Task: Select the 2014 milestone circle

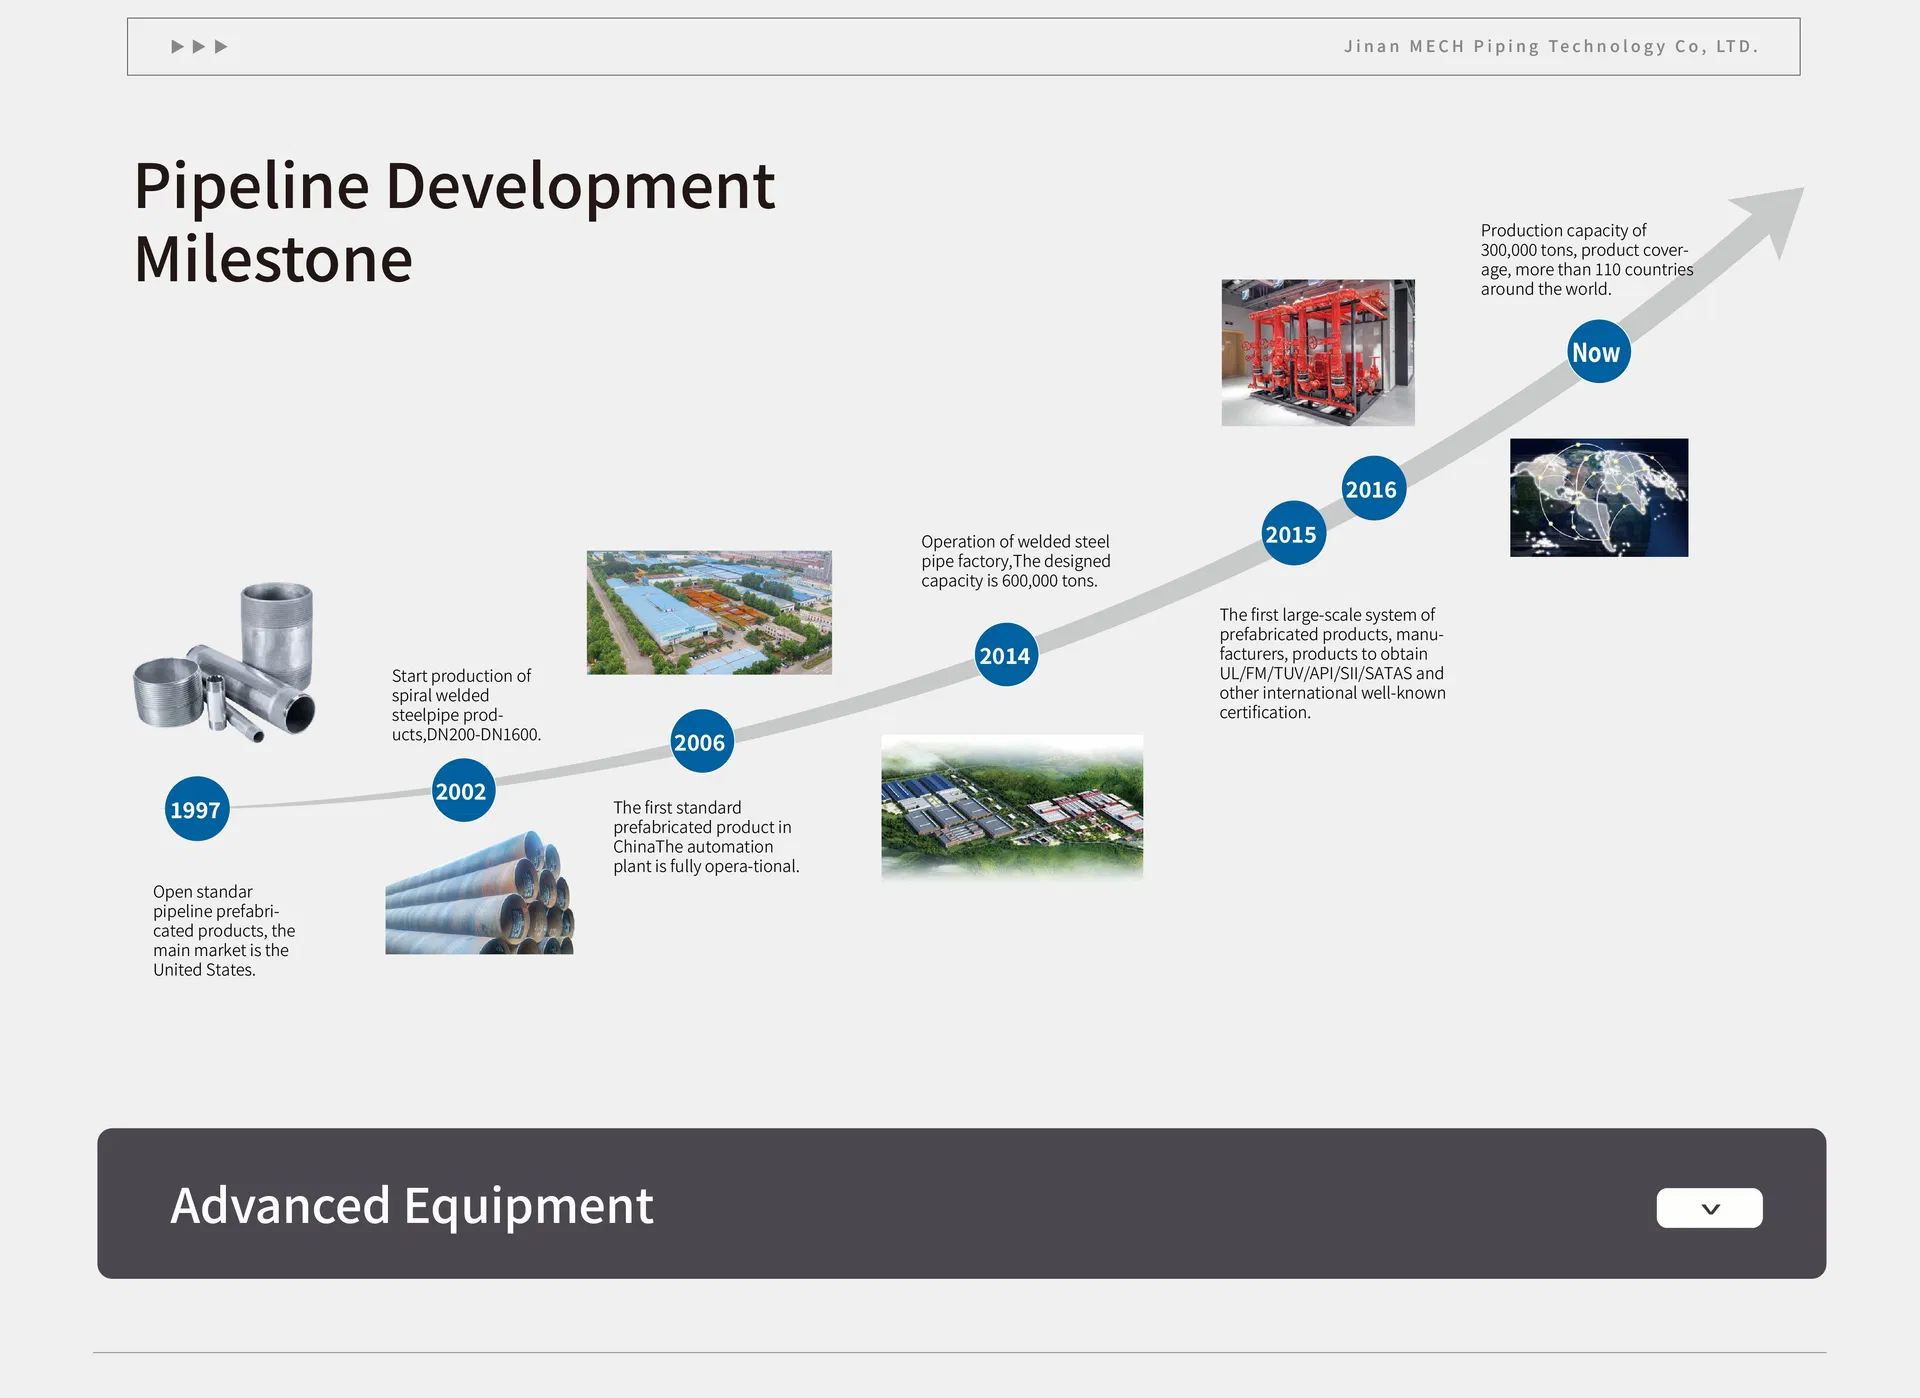Action: [1005, 655]
